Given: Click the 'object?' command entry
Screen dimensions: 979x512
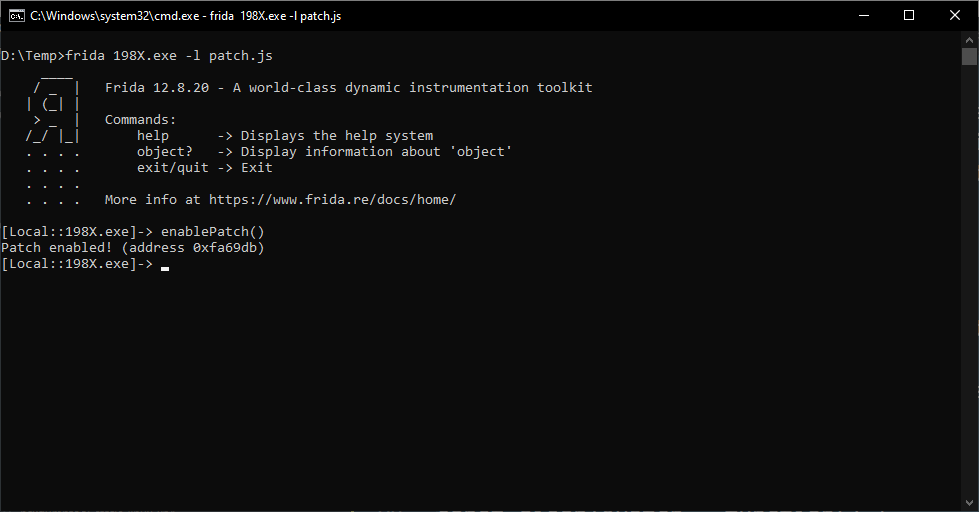Looking at the screenshot, I should (165, 152).
